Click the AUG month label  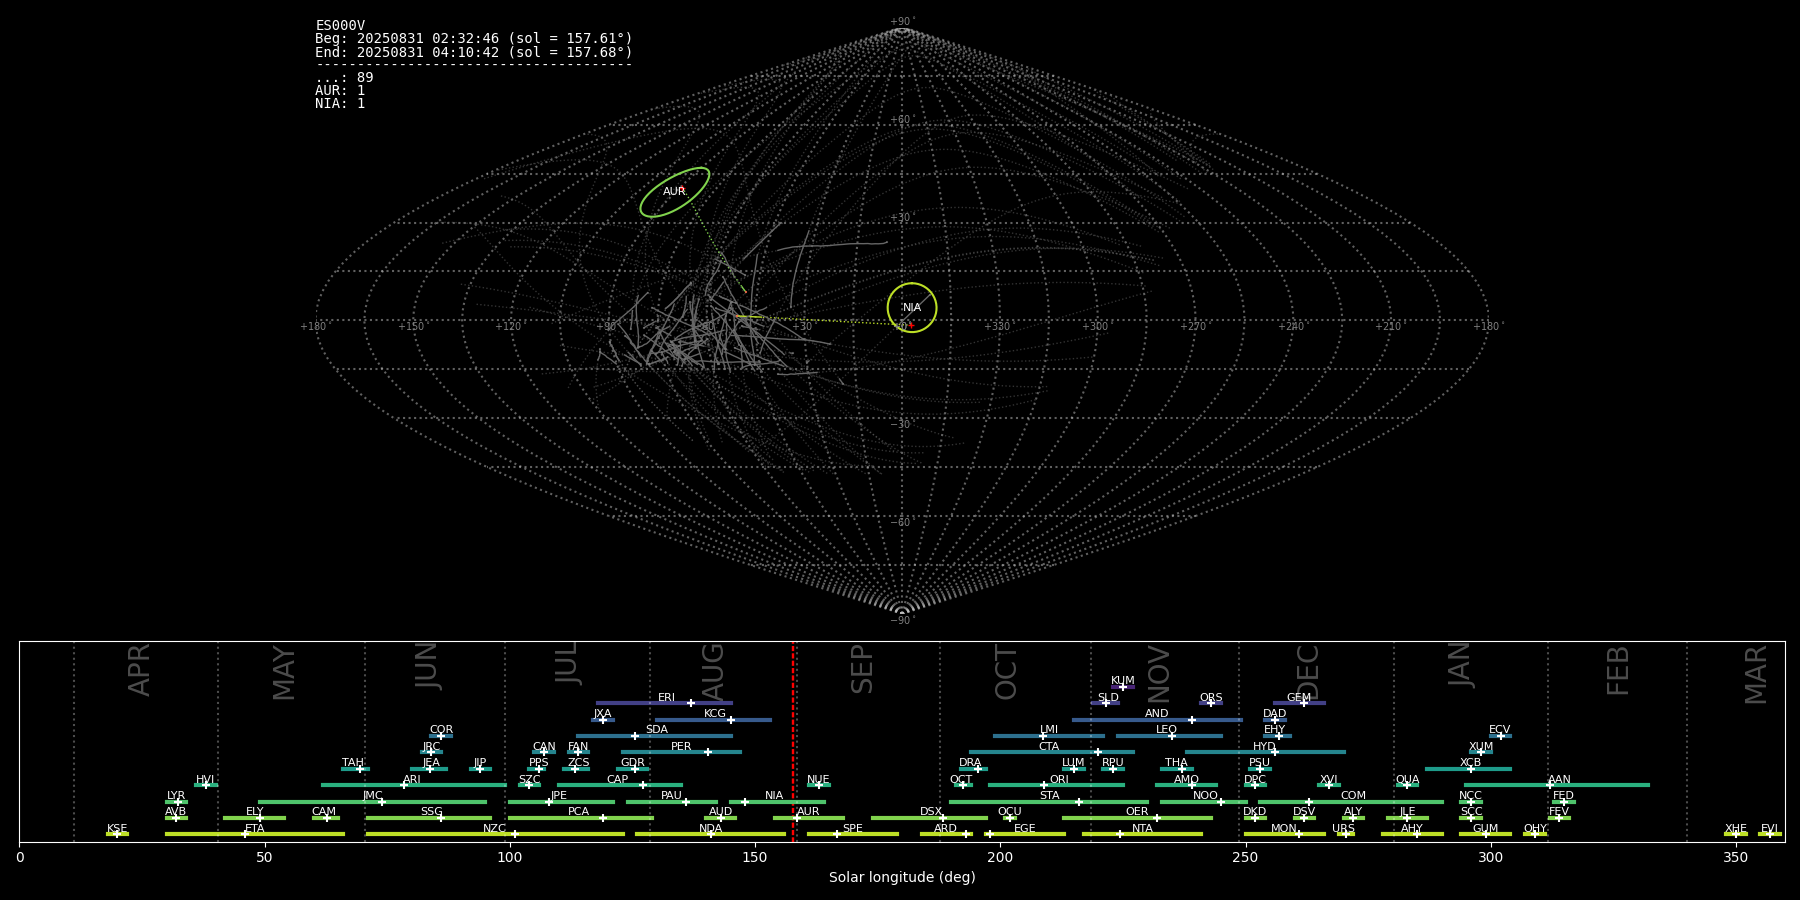pos(713,672)
